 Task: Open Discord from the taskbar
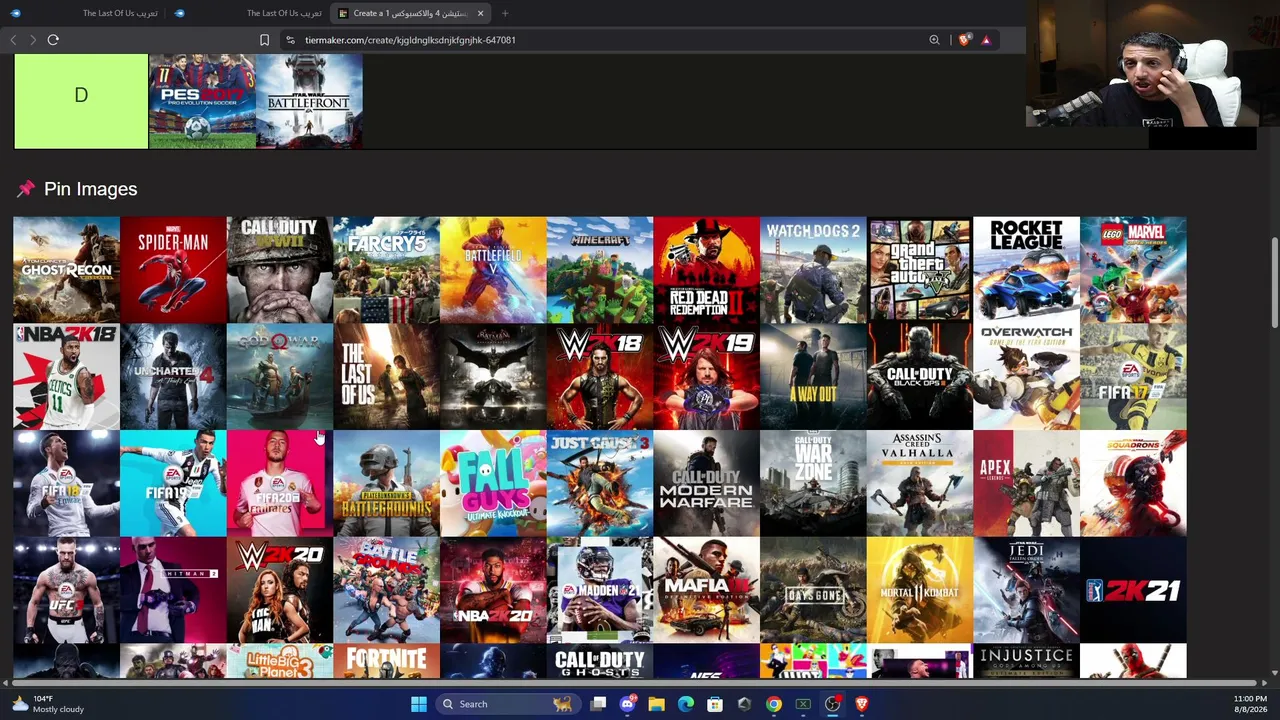click(x=627, y=704)
